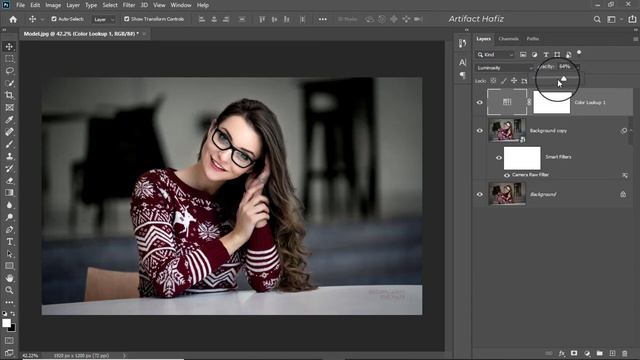Viewport: 640px width, 360px height.
Task: Open the Luminosity blend mode dropdown
Action: pyautogui.click(x=504, y=68)
